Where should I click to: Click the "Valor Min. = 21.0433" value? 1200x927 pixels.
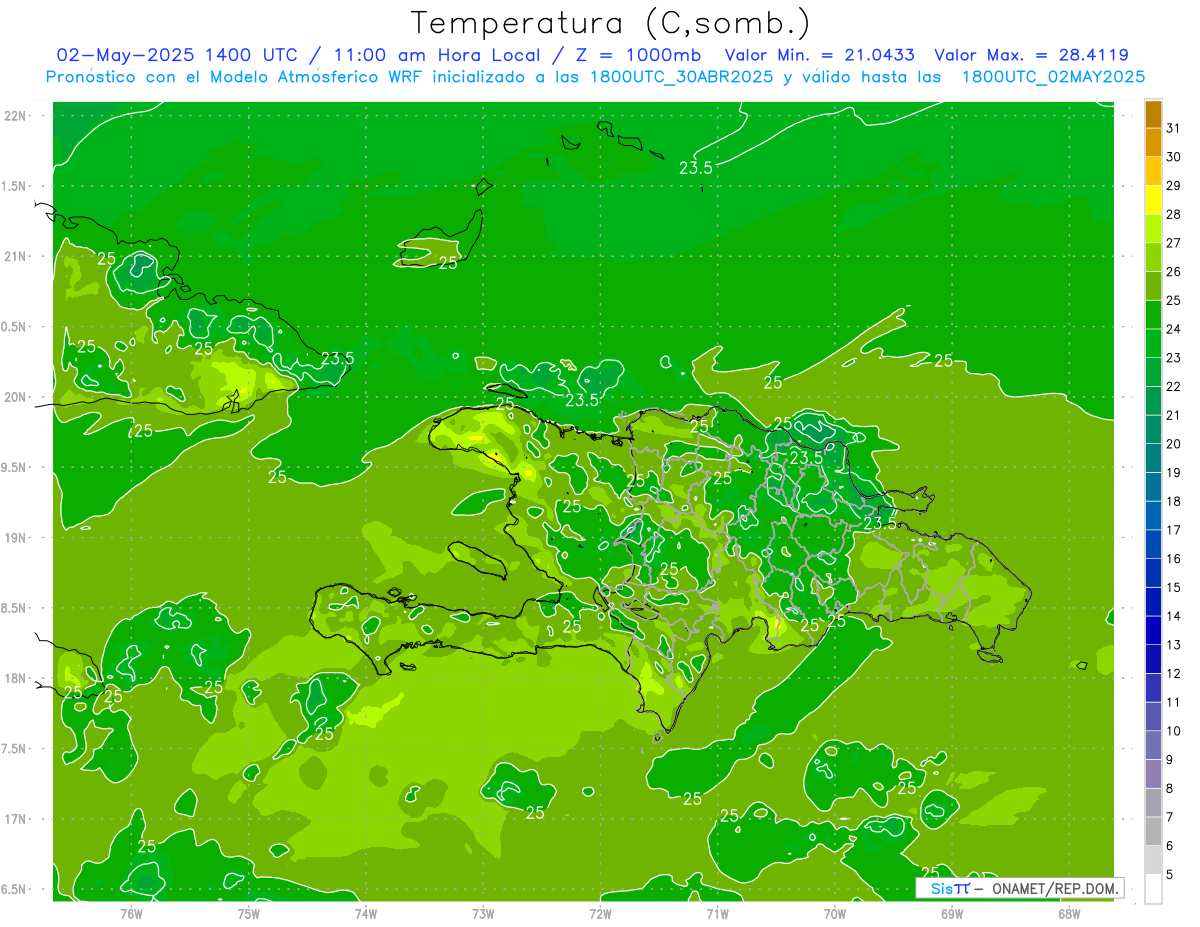[819, 55]
